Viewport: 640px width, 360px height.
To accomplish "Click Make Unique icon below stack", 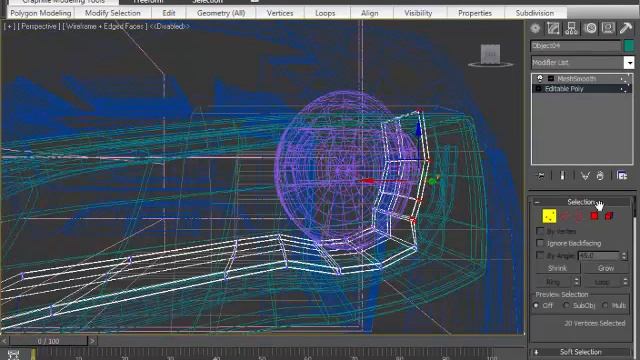I will [x=585, y=176].
